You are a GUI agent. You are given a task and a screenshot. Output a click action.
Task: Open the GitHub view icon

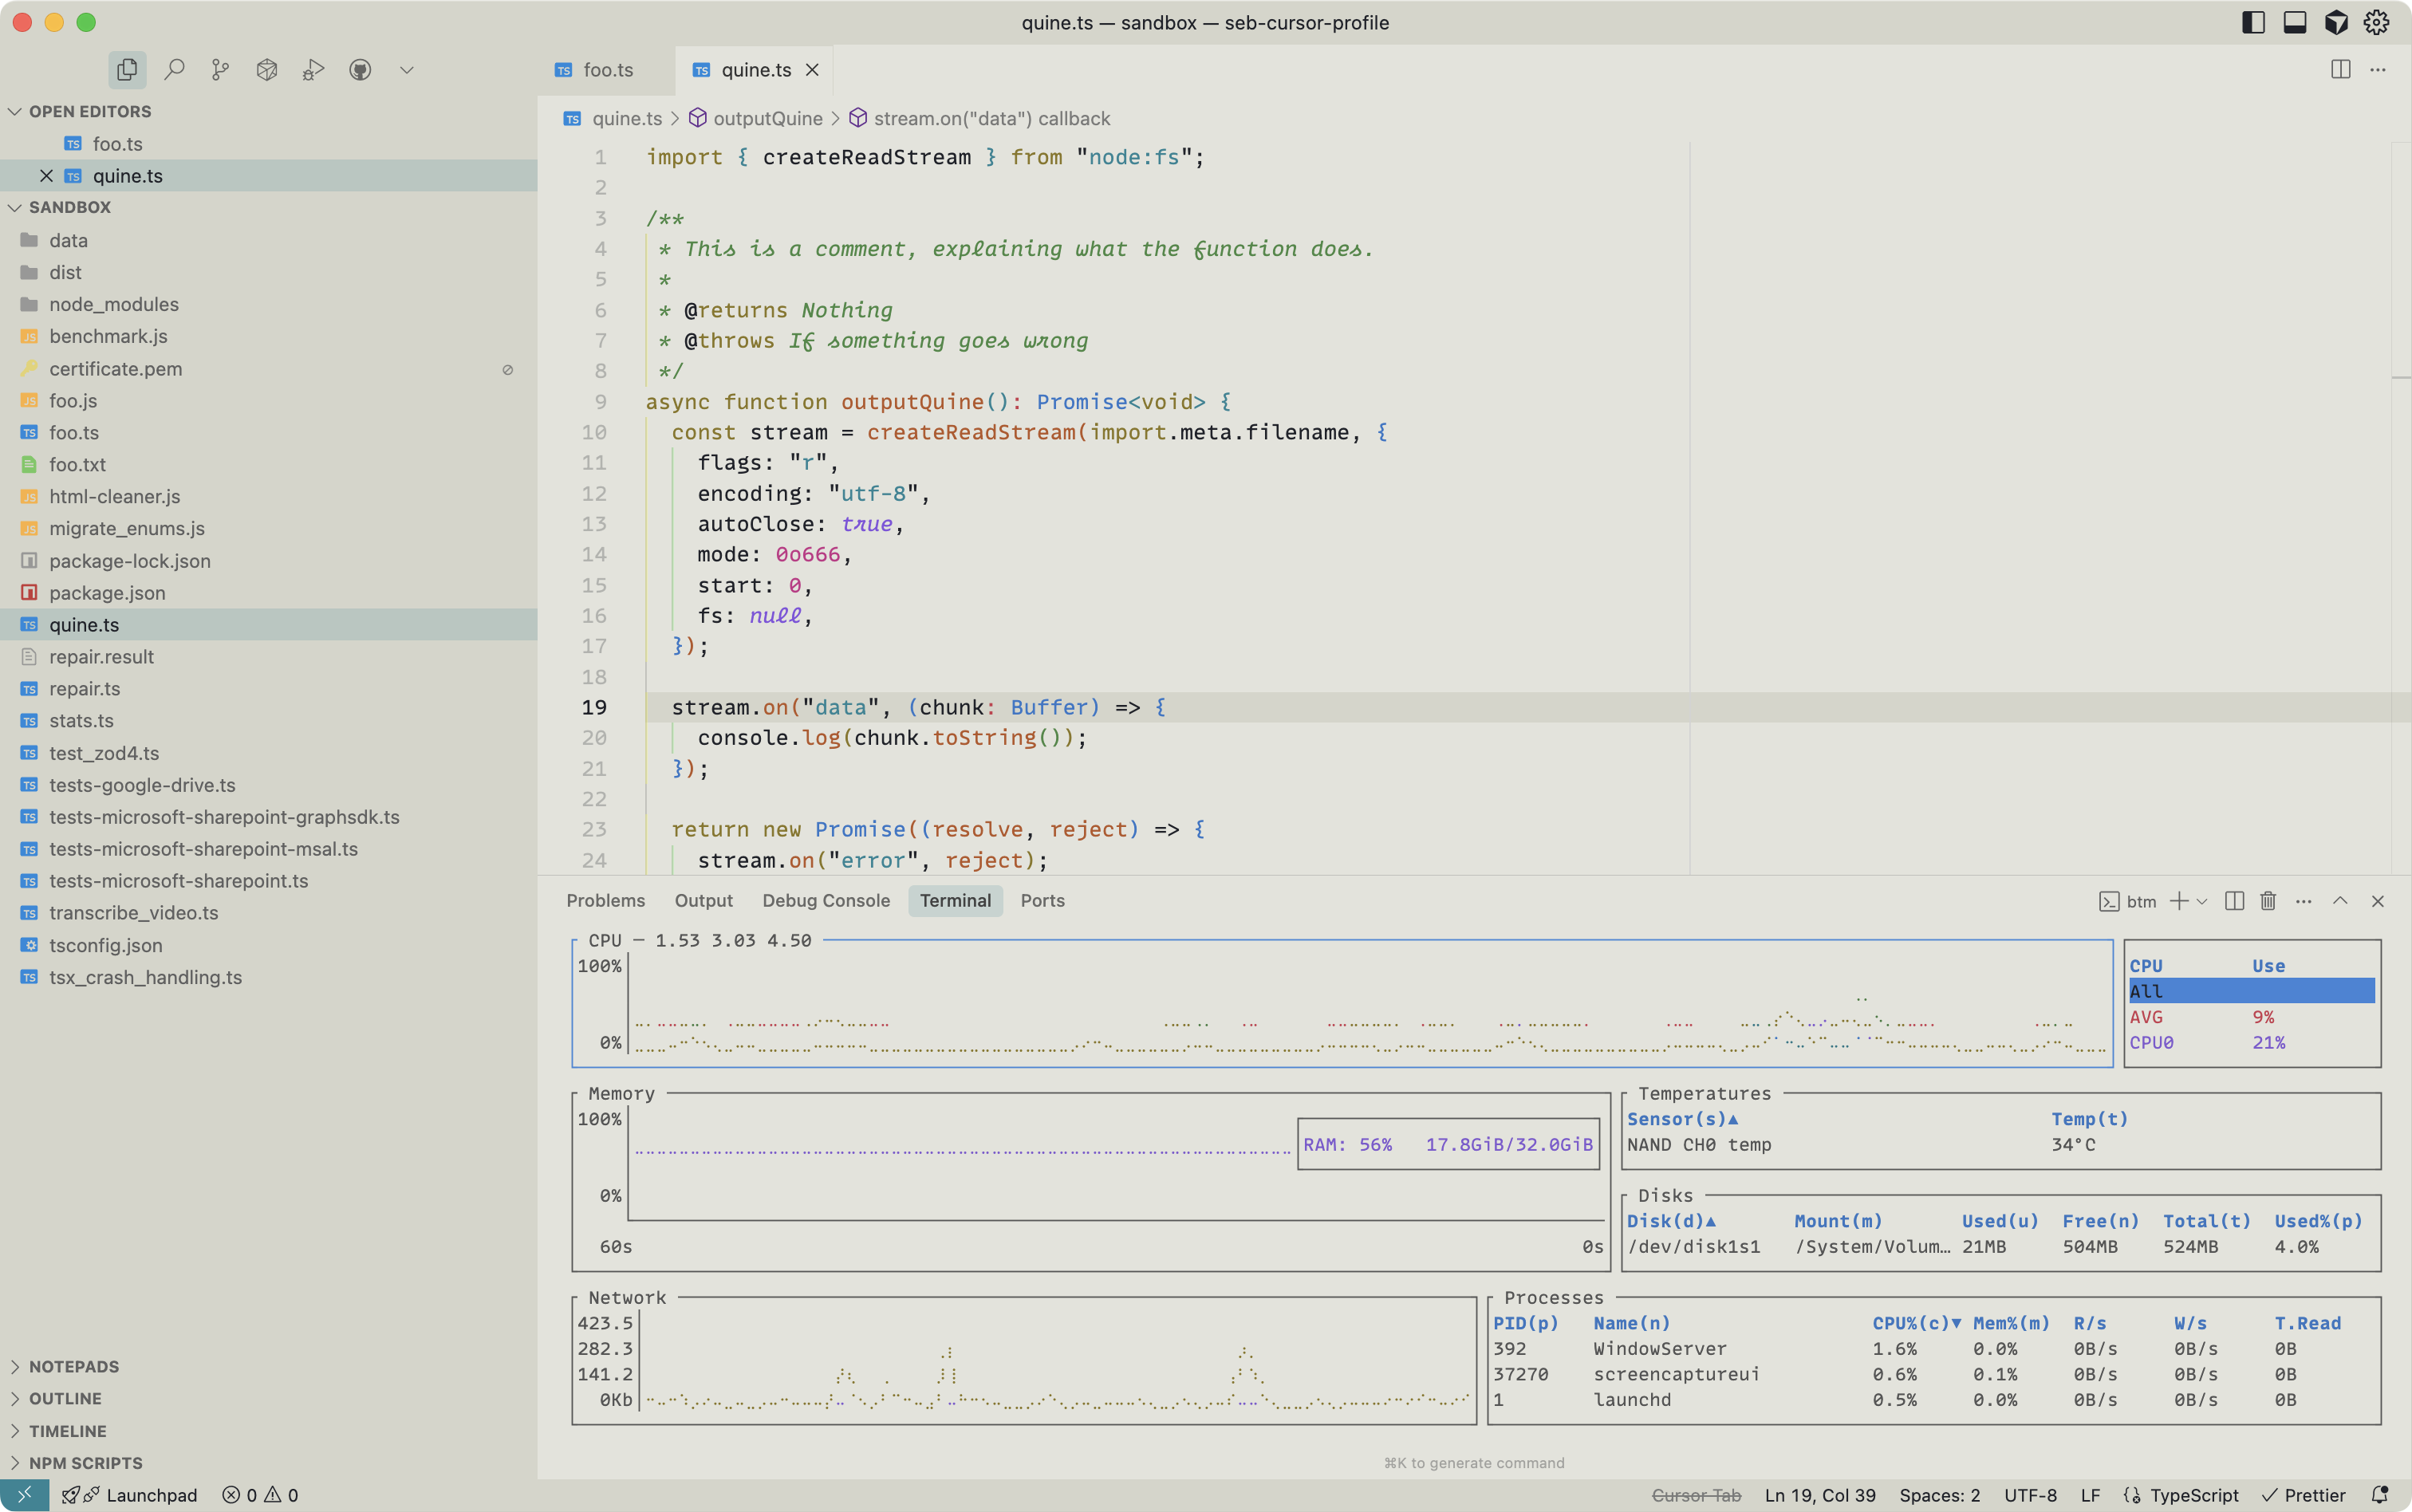pyautogui.click(x=360, y=70)
